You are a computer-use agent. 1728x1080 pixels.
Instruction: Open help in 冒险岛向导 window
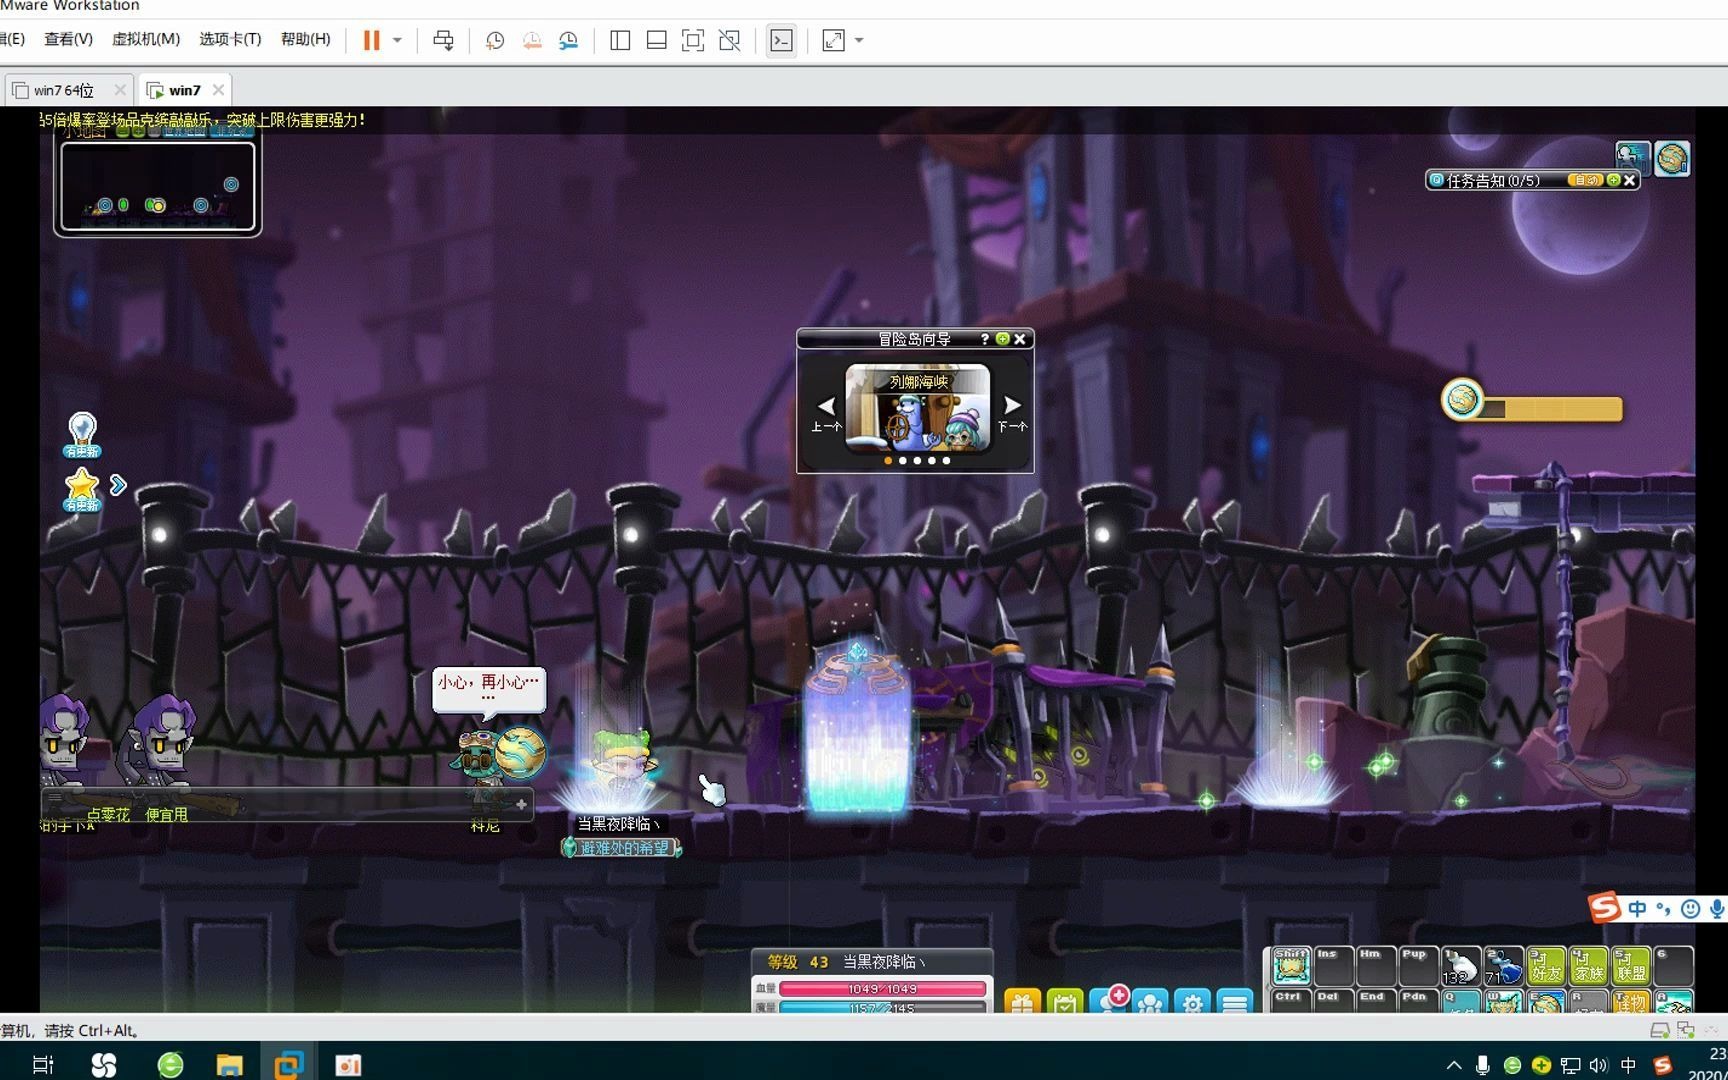tap(984, 339)
